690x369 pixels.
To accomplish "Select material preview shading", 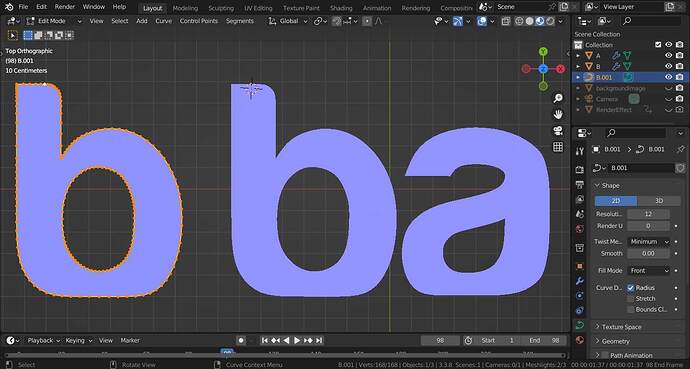I will coord(540,21).
